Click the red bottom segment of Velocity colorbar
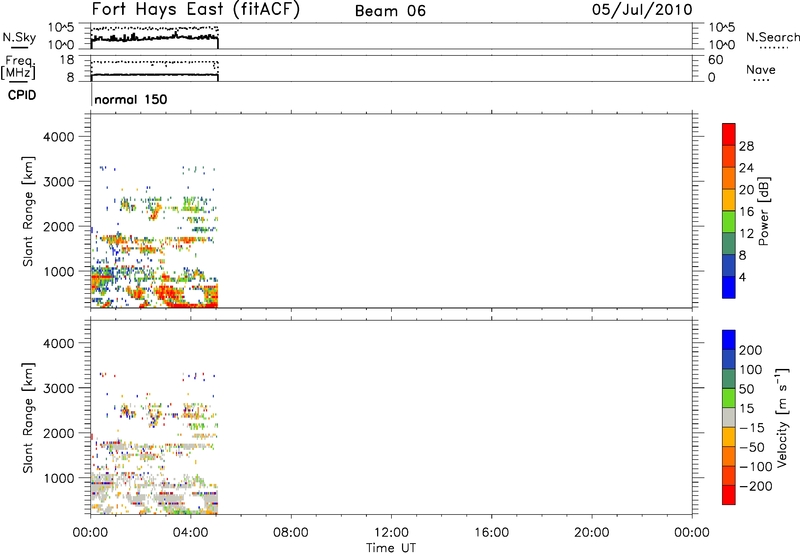 point(729,495)
